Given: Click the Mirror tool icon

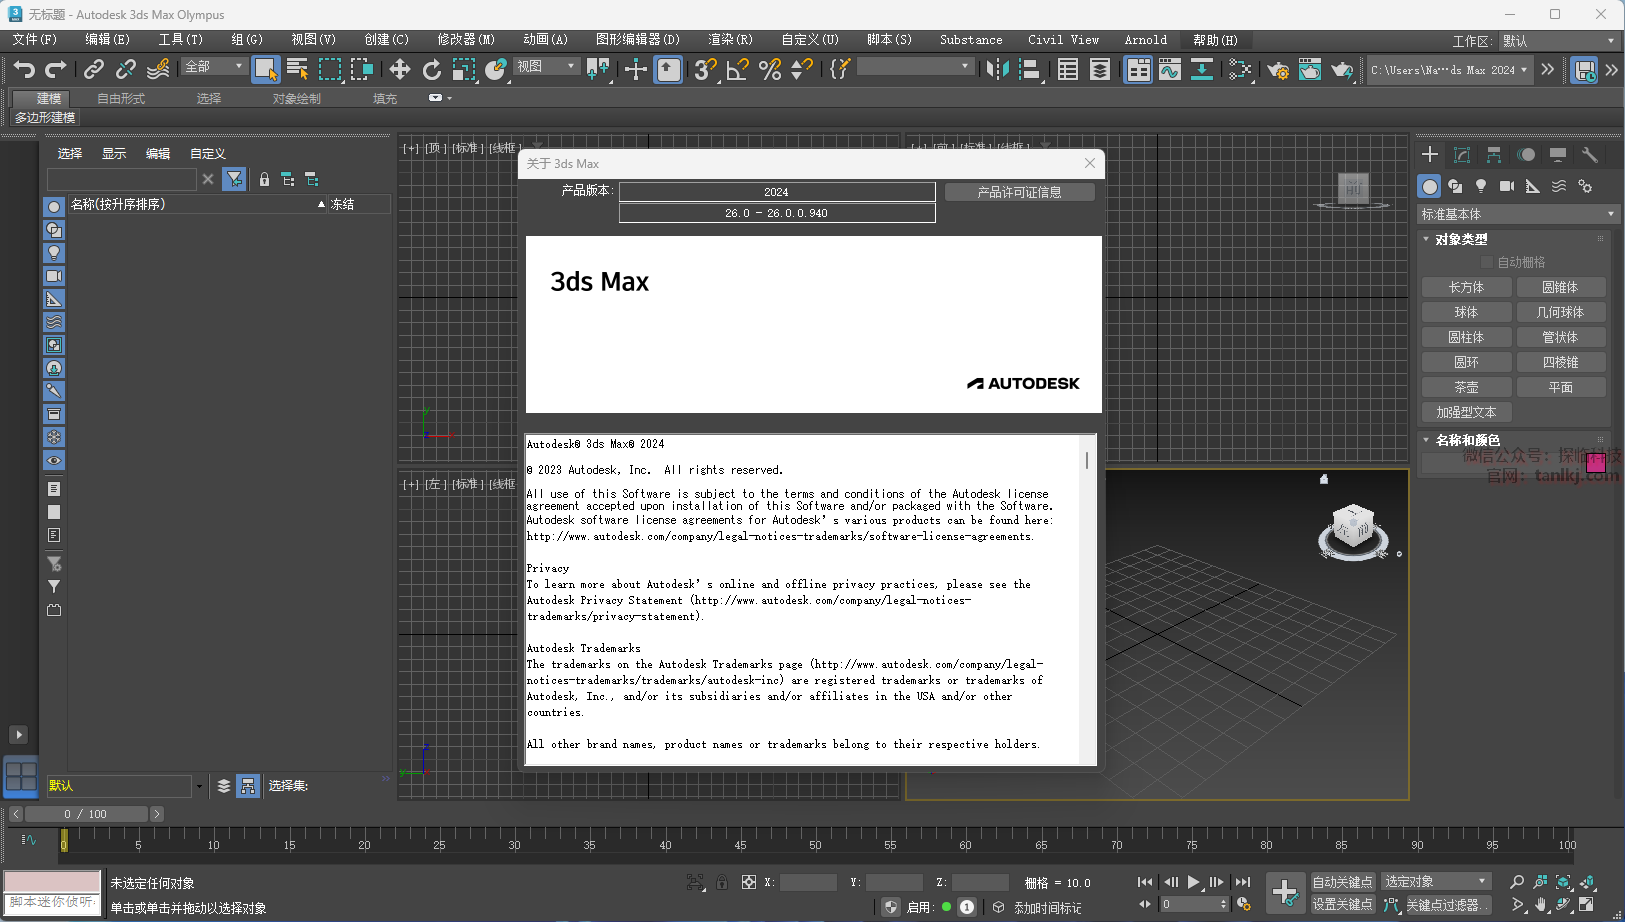Looking at the screenshot, I should click(x=997, y=69).
